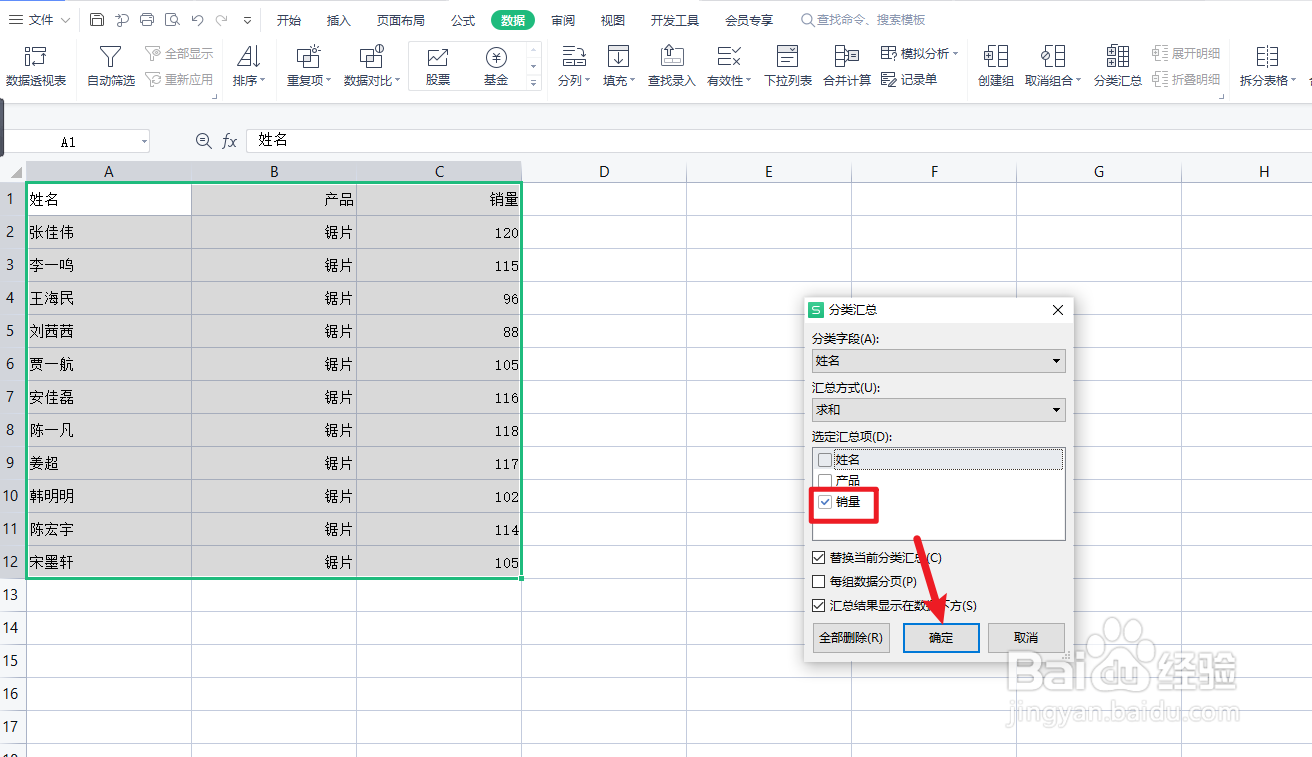Click the magnifier zoom icon near formula bar
The image size is (1312, 757).
[204, 141]
